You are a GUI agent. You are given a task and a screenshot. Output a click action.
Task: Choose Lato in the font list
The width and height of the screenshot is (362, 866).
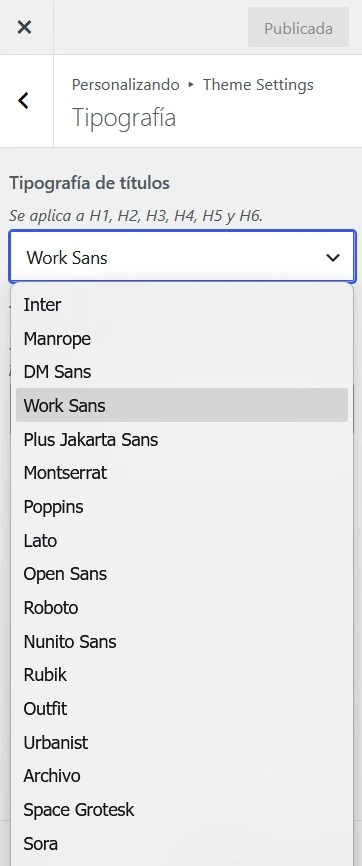click(x=182, y=540)
